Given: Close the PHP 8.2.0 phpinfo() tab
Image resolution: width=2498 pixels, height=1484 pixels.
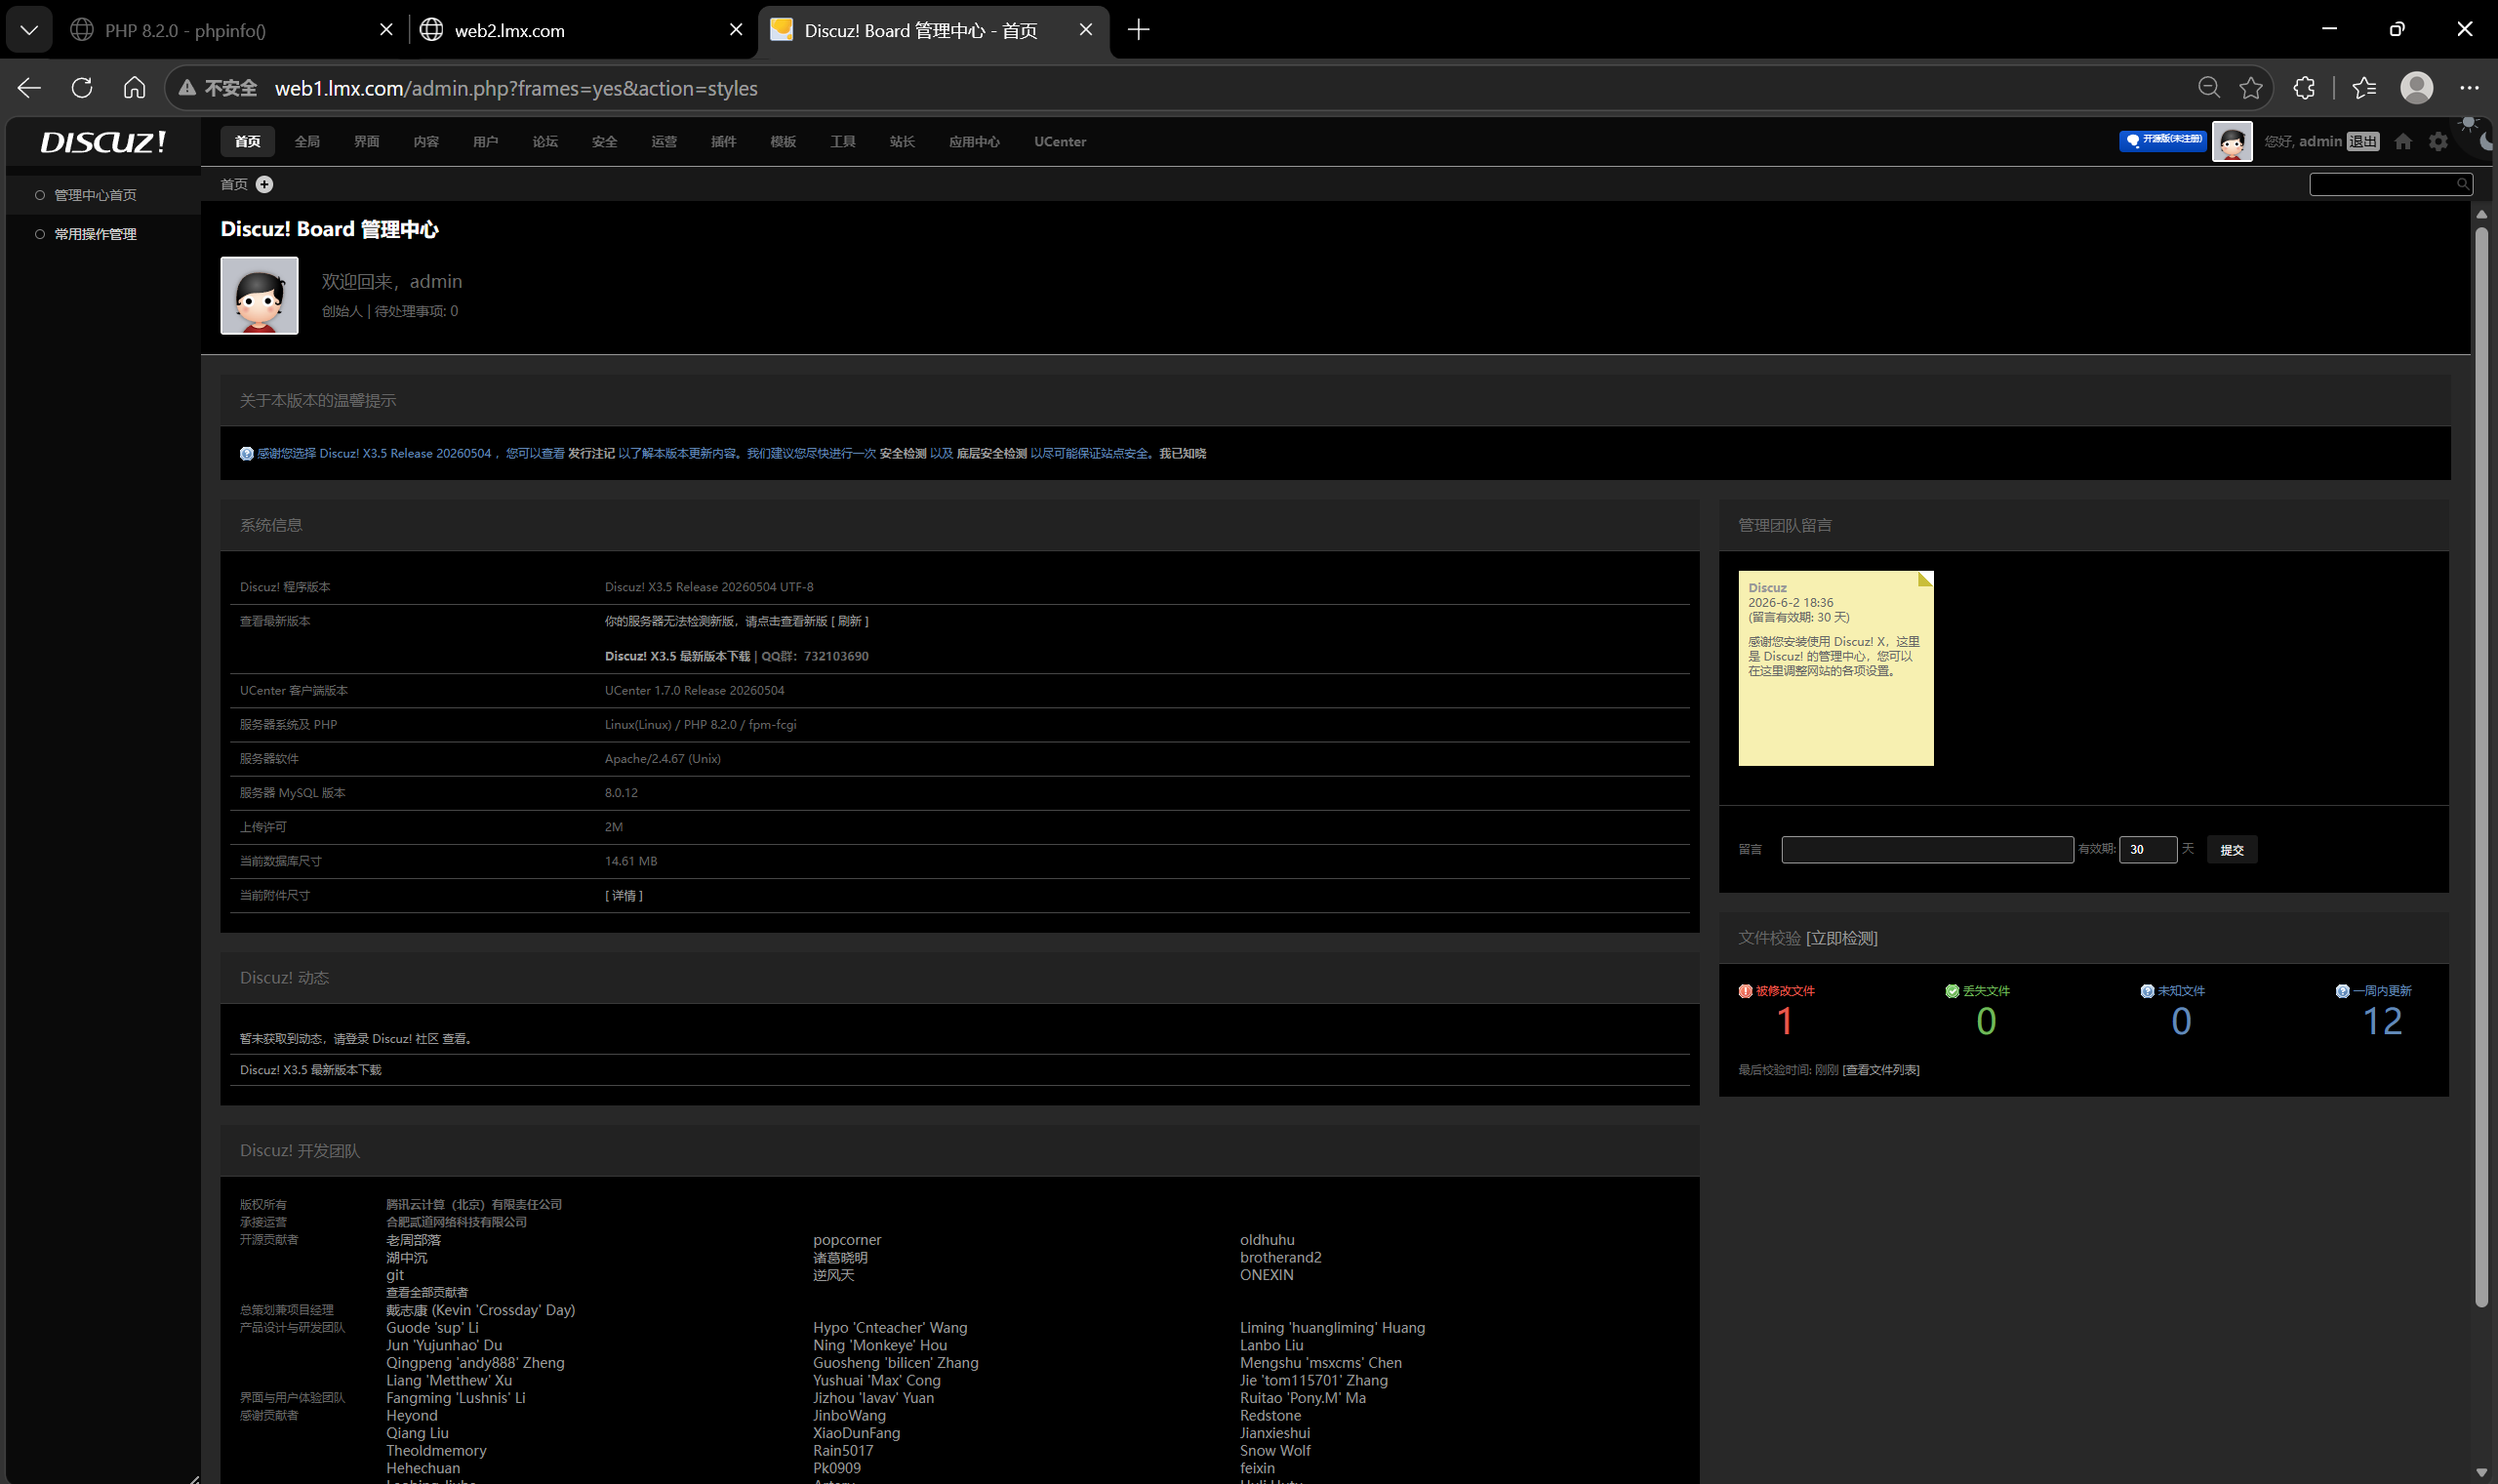Looking at the screenshot, I should click(x=386, y=30).
